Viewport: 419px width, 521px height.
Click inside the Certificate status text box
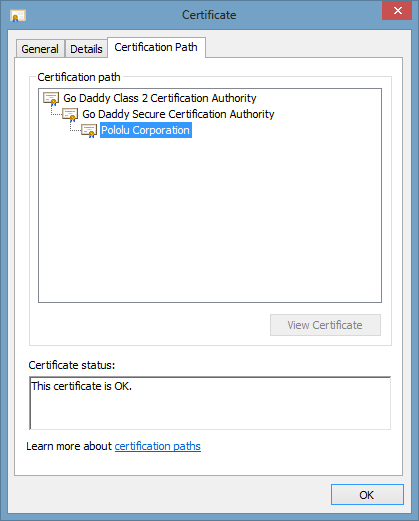tap(210, 403)
